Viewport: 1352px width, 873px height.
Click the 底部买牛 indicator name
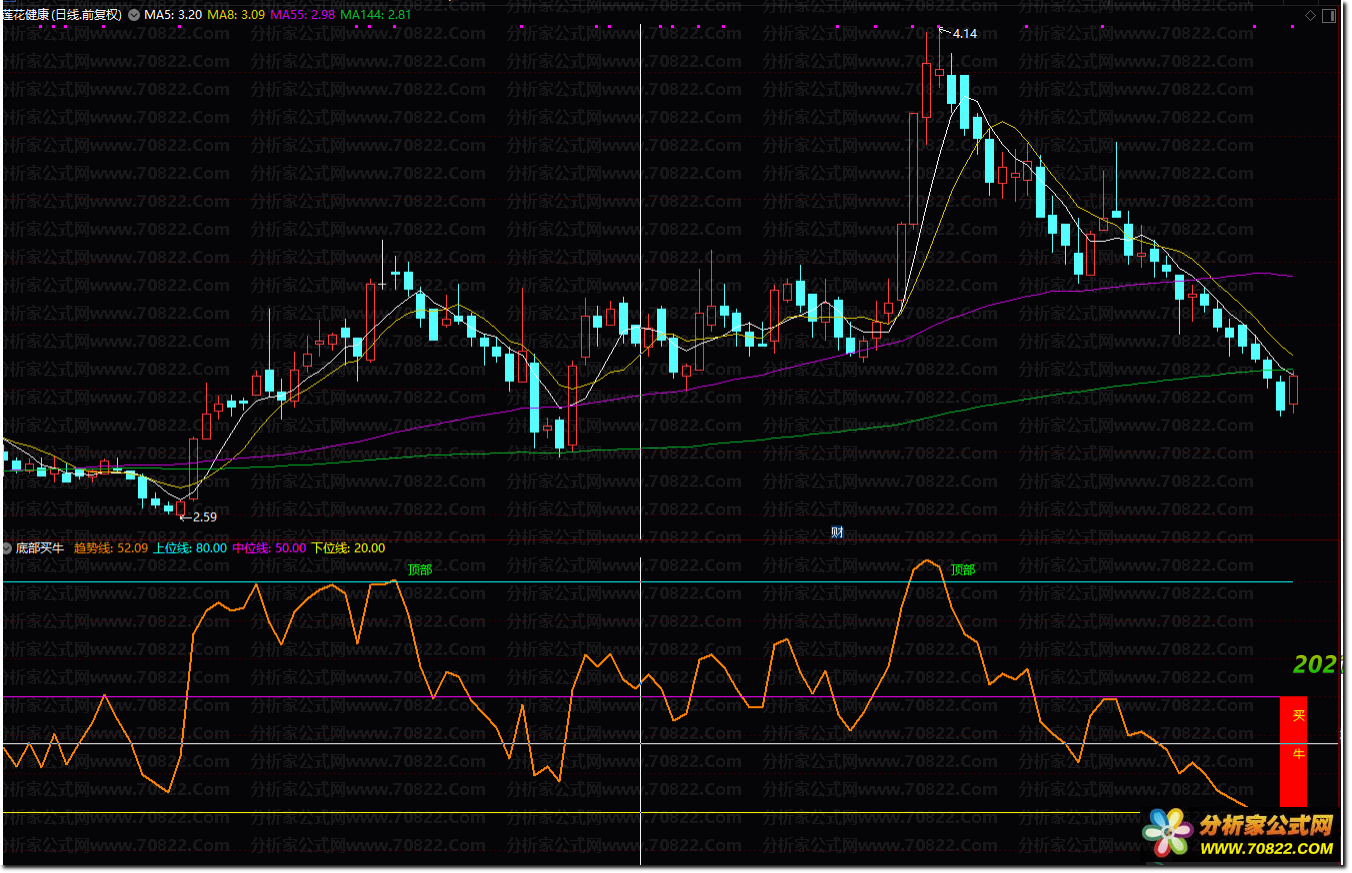point(40,548)
